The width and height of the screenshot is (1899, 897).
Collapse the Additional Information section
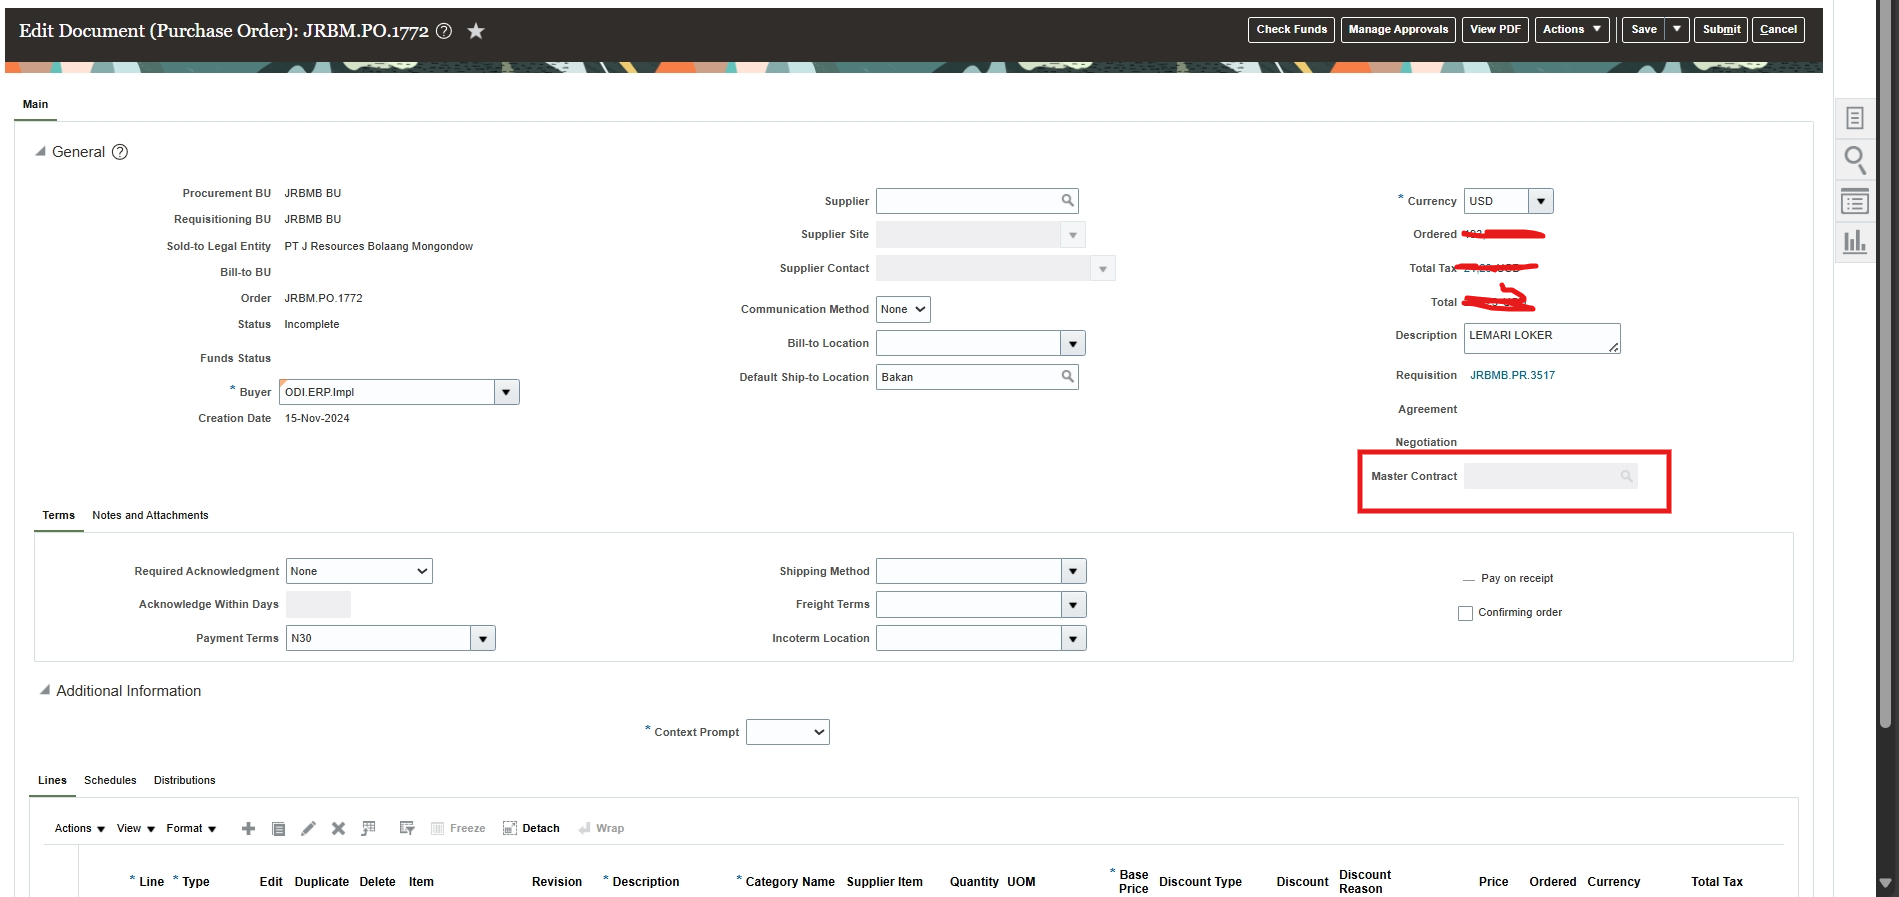pyautogui.click(x=45, y=690)
